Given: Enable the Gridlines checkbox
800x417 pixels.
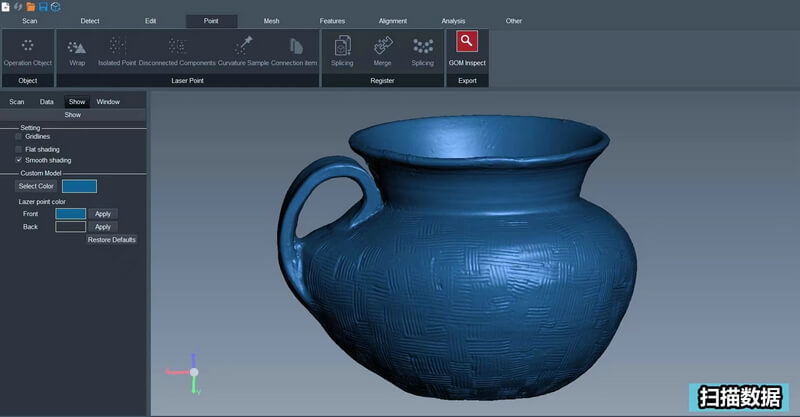Looking at the screenshot, I should click(18, 137).
